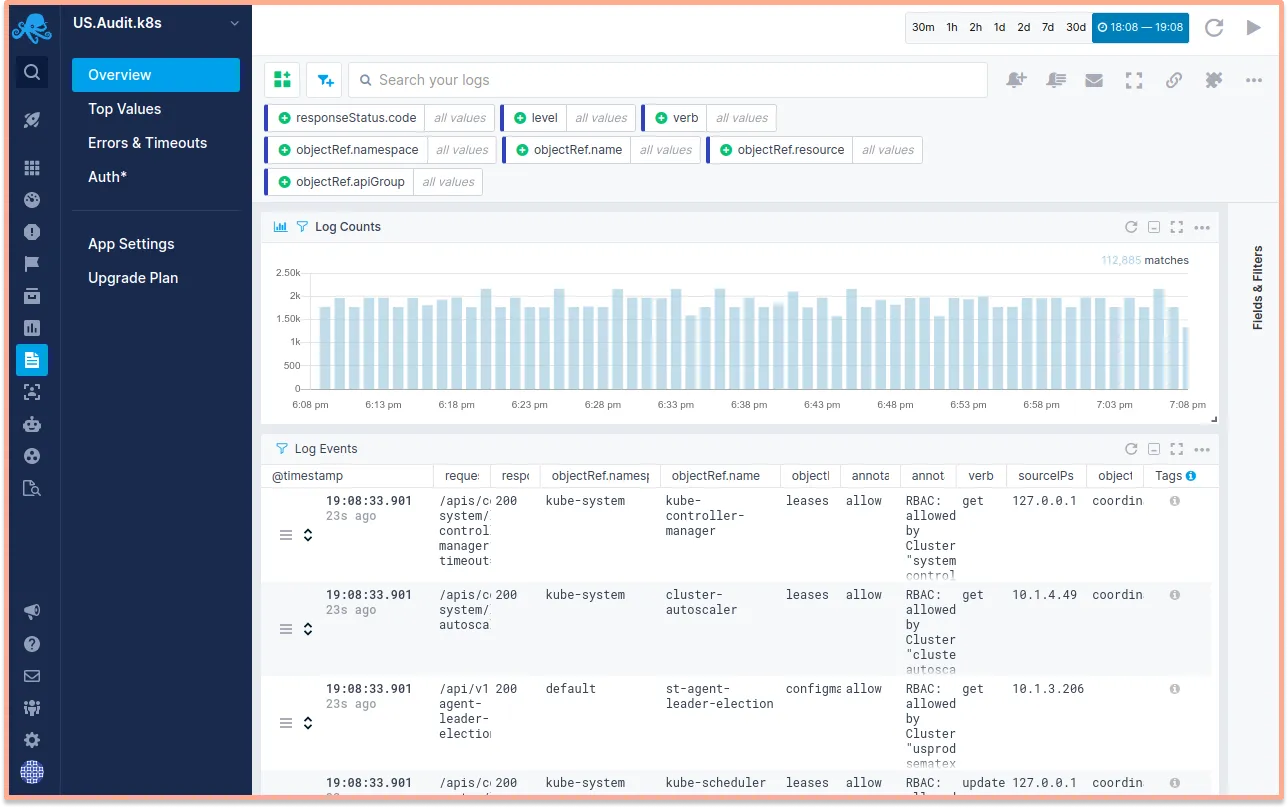The image size is (1288, 808).
Task: Open objectRef.resource filter values
Action: pyautogui.click(x=888, y=150)
